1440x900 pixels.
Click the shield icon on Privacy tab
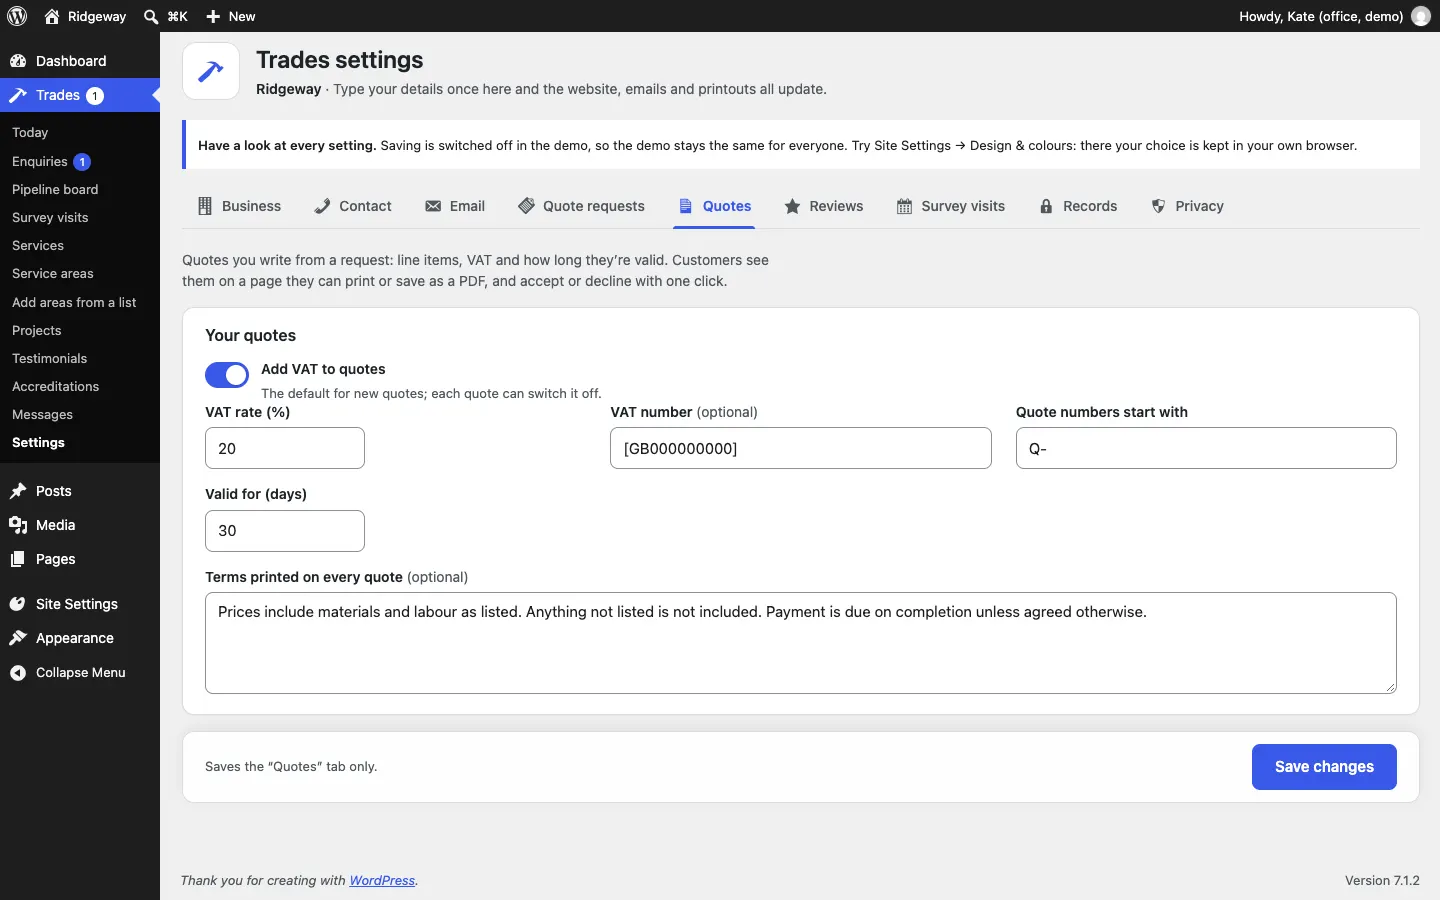[x=1158, y=206]
